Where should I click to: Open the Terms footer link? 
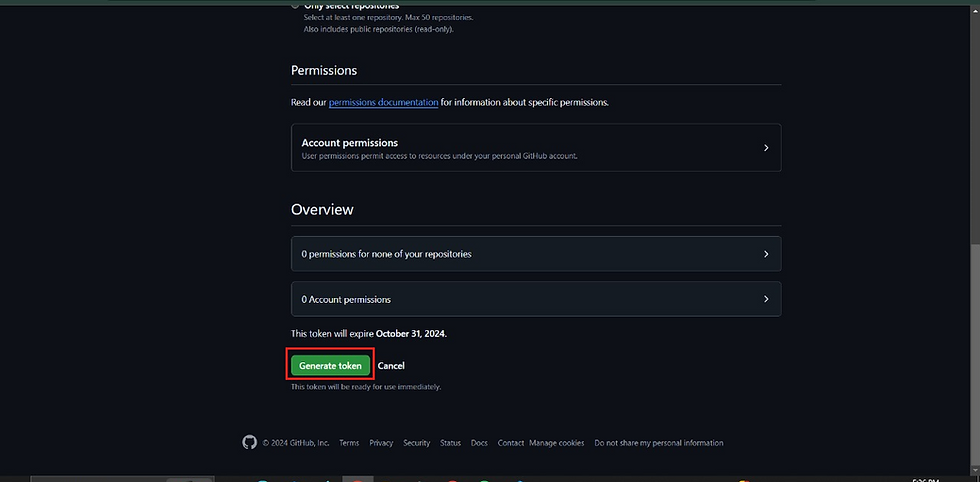click(349, 443)
